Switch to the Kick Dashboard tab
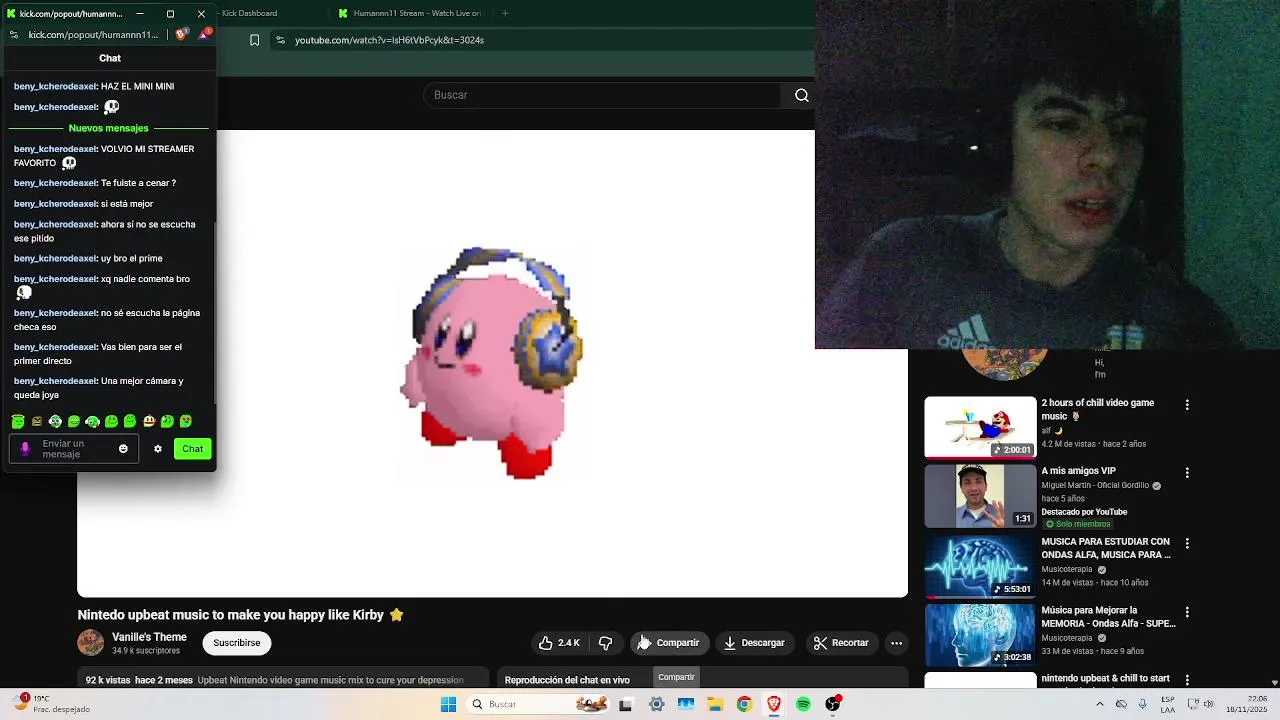The height and width of the screenshot is (720, 1280). point(249,13)
